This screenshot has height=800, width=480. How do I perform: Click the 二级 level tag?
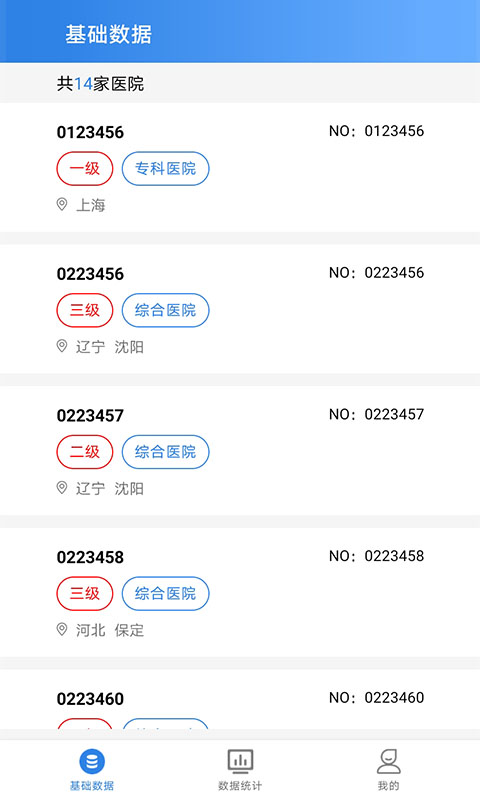pyautogui.click(x=85, y=452)
